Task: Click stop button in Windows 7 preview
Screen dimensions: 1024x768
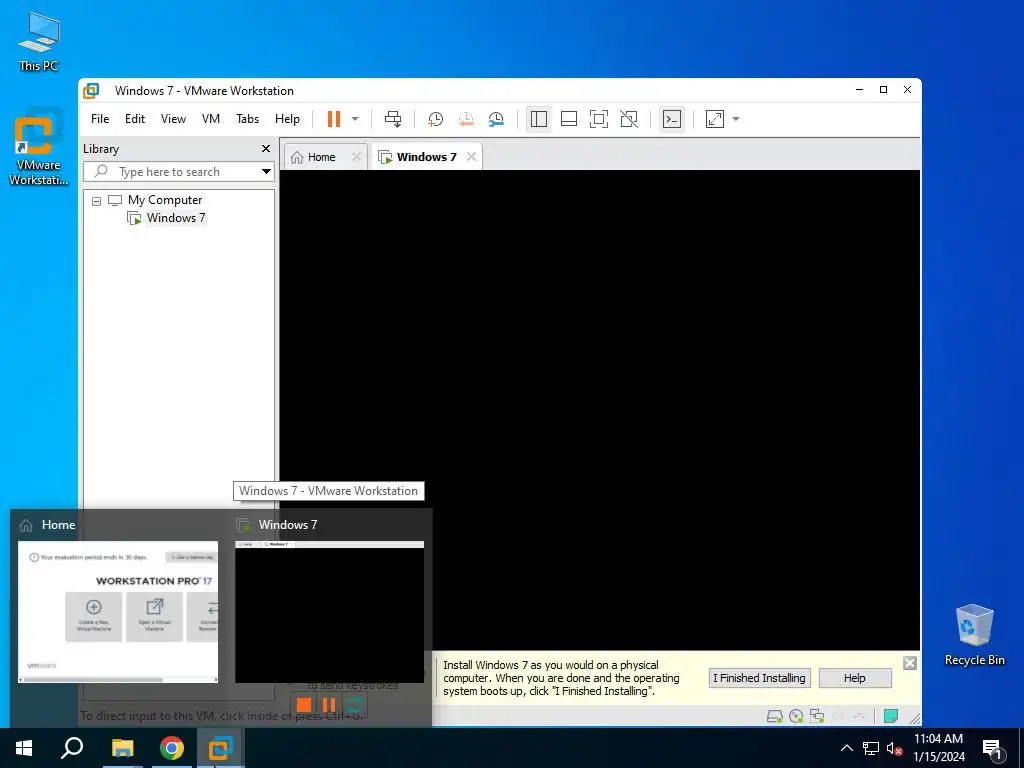Action: click(x=304, y=705)
